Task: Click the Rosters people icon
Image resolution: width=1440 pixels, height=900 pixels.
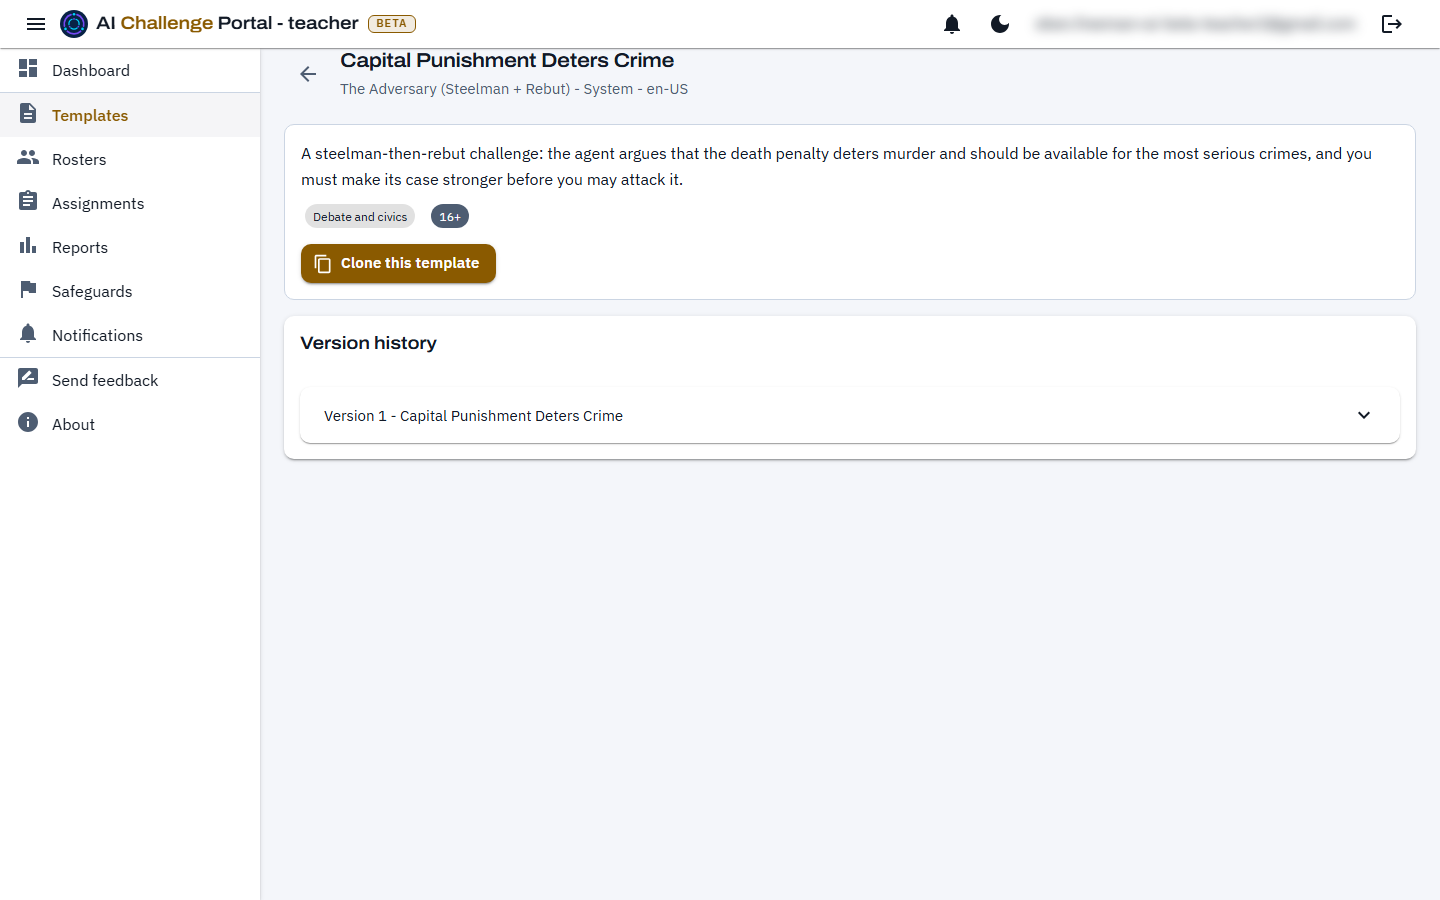Action: [x=28, y=158]
